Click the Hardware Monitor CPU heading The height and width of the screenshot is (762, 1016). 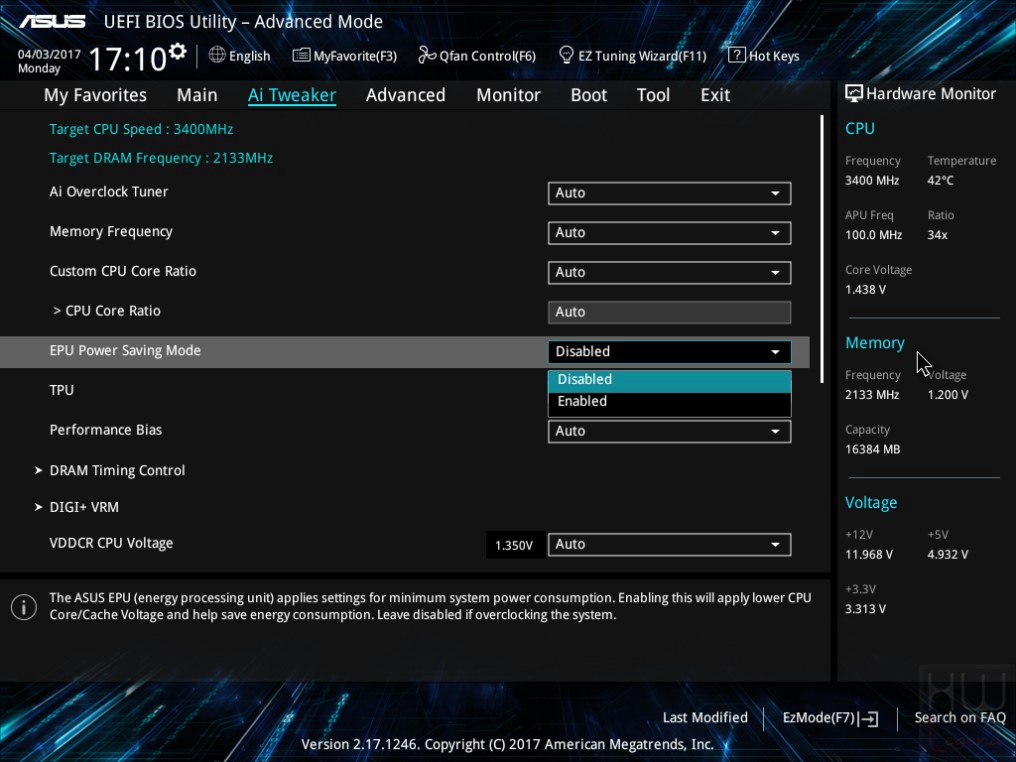(860, 128)
